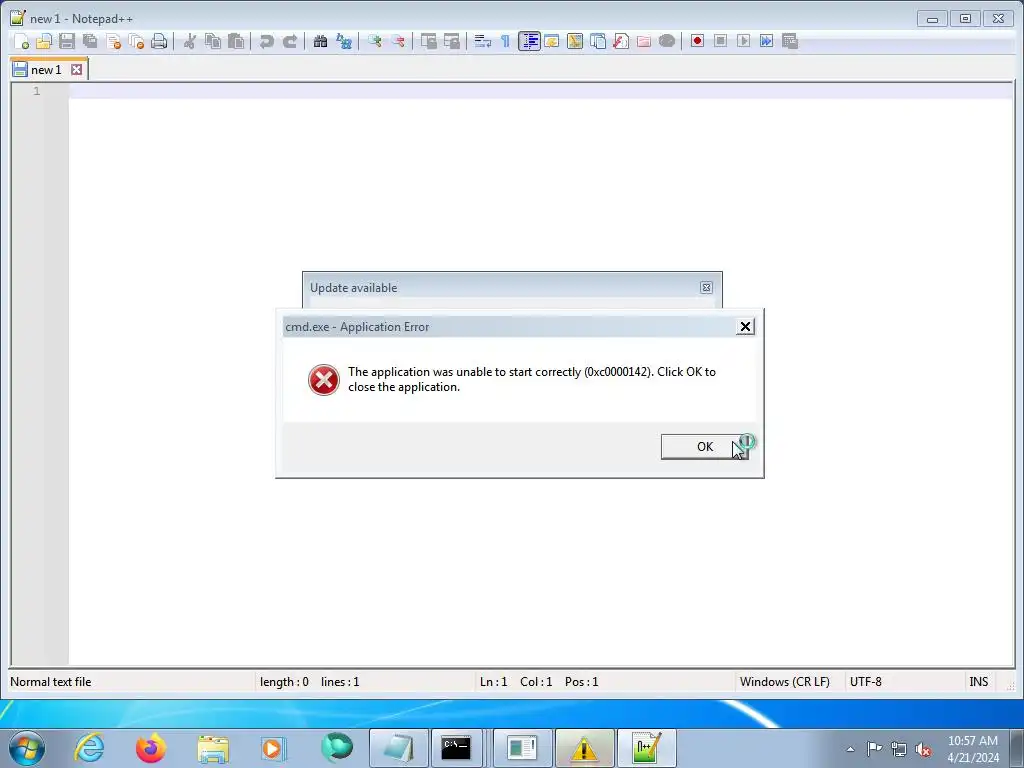The width and height of the screenshot is (1024, 768).
Task: Click the Close document toolbar icon
Action: click(113, 41)
